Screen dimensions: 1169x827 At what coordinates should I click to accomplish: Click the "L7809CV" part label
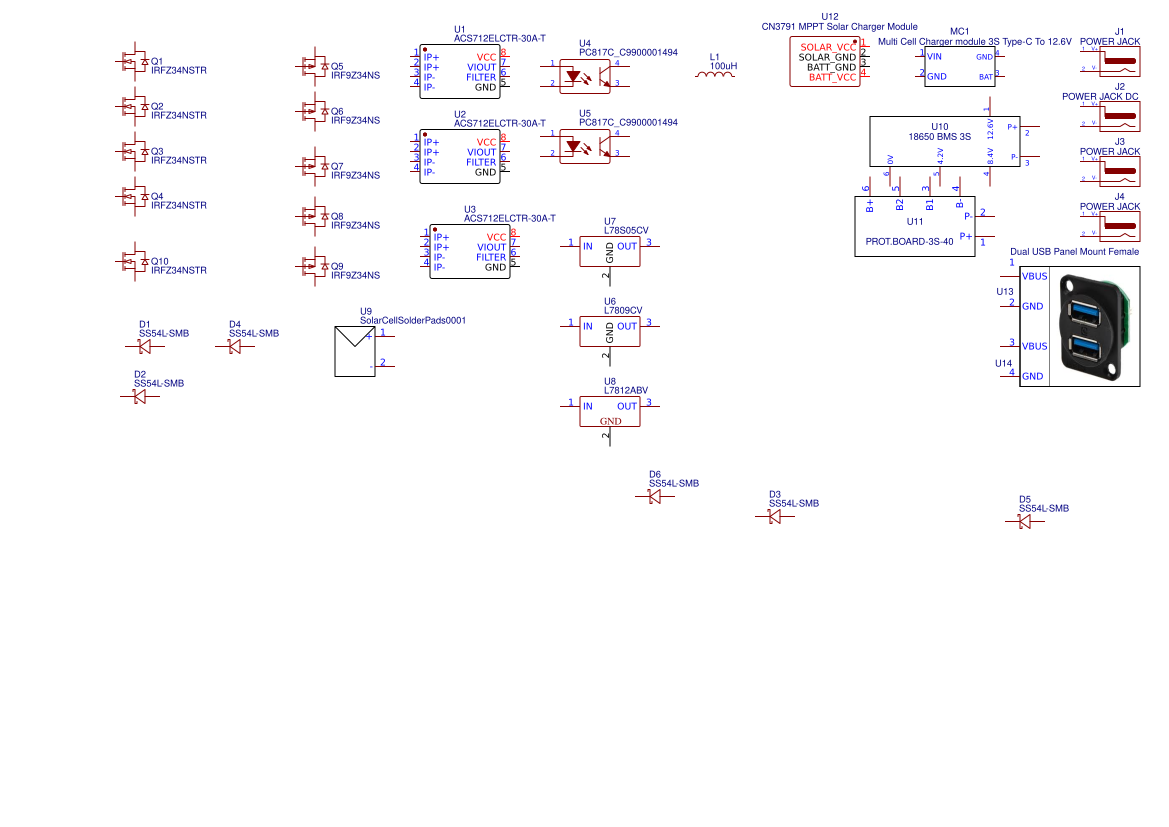pyautogui.click(x=623, y=311)
